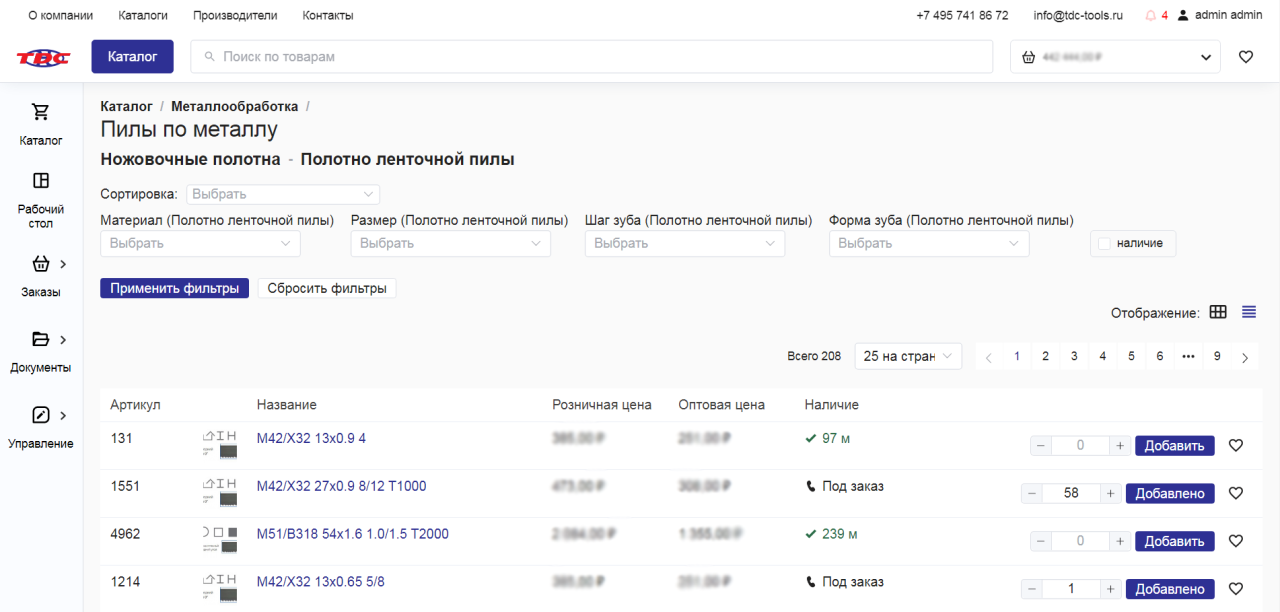This screenshot has height=612, width=1280.
Task: Open favorites heart icon in header
Action: click(x=1246, y=57)
